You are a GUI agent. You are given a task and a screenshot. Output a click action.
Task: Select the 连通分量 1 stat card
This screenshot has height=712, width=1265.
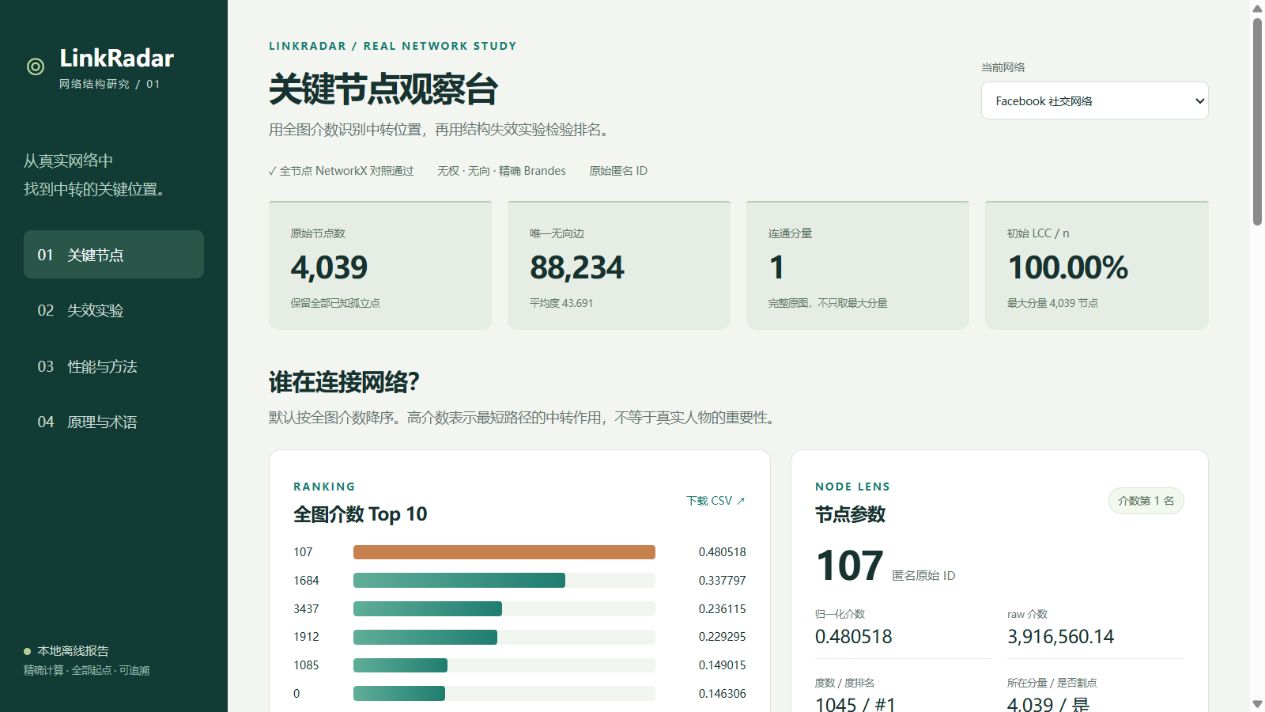pyautogui.click(x=858, y=265)
